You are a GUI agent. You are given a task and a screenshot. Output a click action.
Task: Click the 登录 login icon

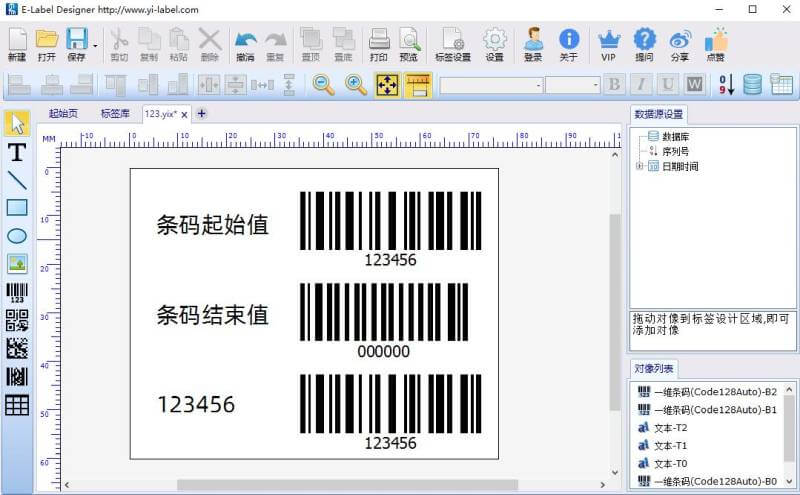[533, 44]
